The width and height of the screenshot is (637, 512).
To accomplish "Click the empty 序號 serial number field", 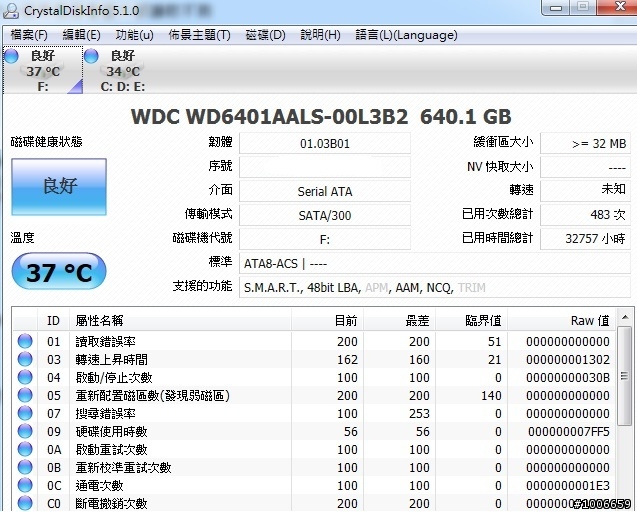I will pos(325,167).
